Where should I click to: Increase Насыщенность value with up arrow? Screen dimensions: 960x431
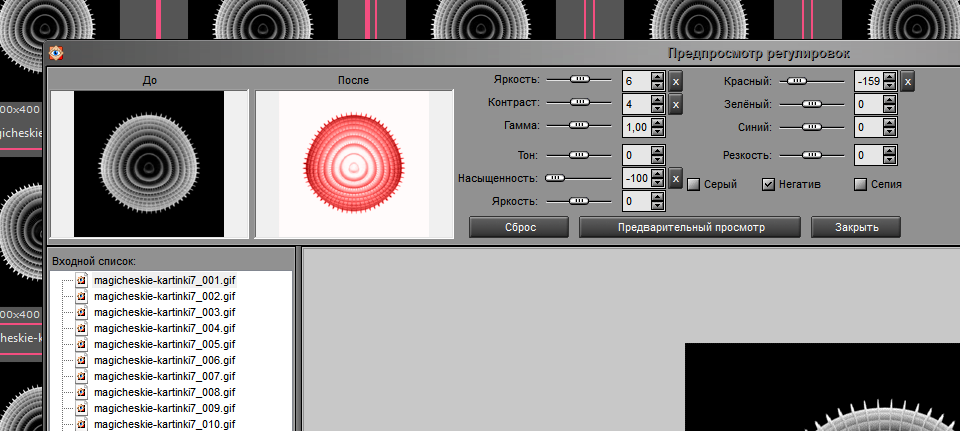tap(657, 174)
